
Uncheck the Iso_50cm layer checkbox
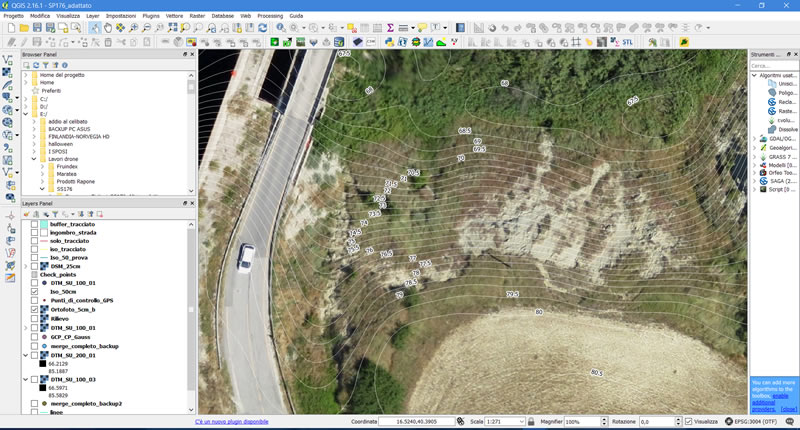click(34, 292)
